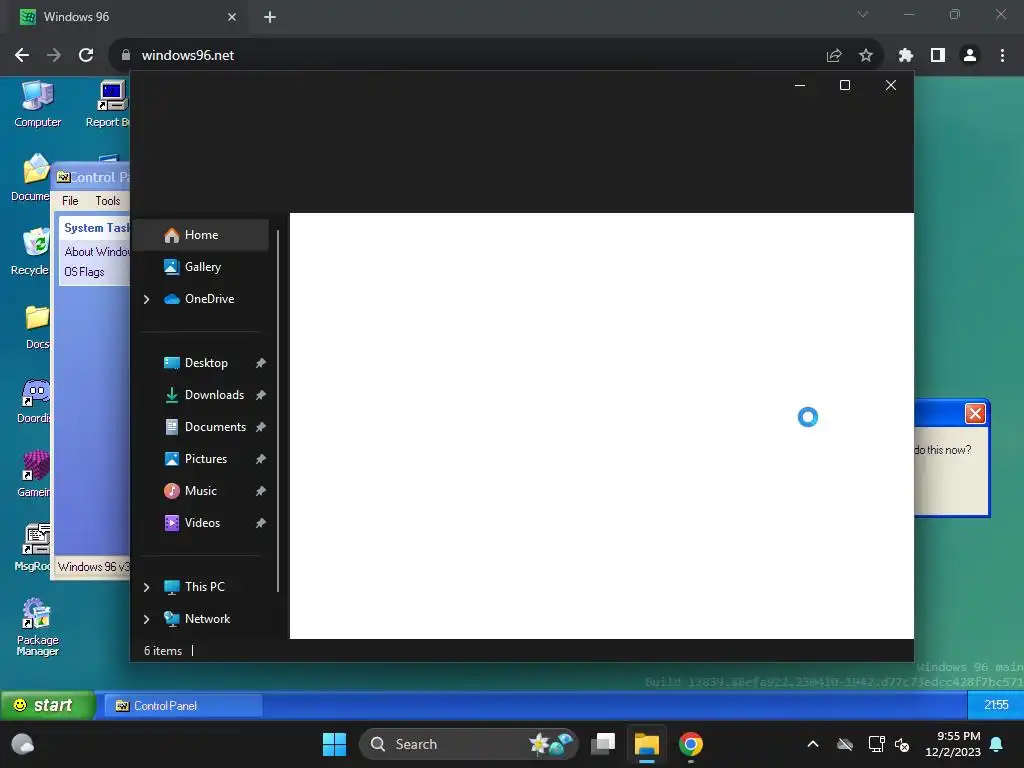Open a new browser tab
The image size is (1024, 768).
tap(270, 17)
